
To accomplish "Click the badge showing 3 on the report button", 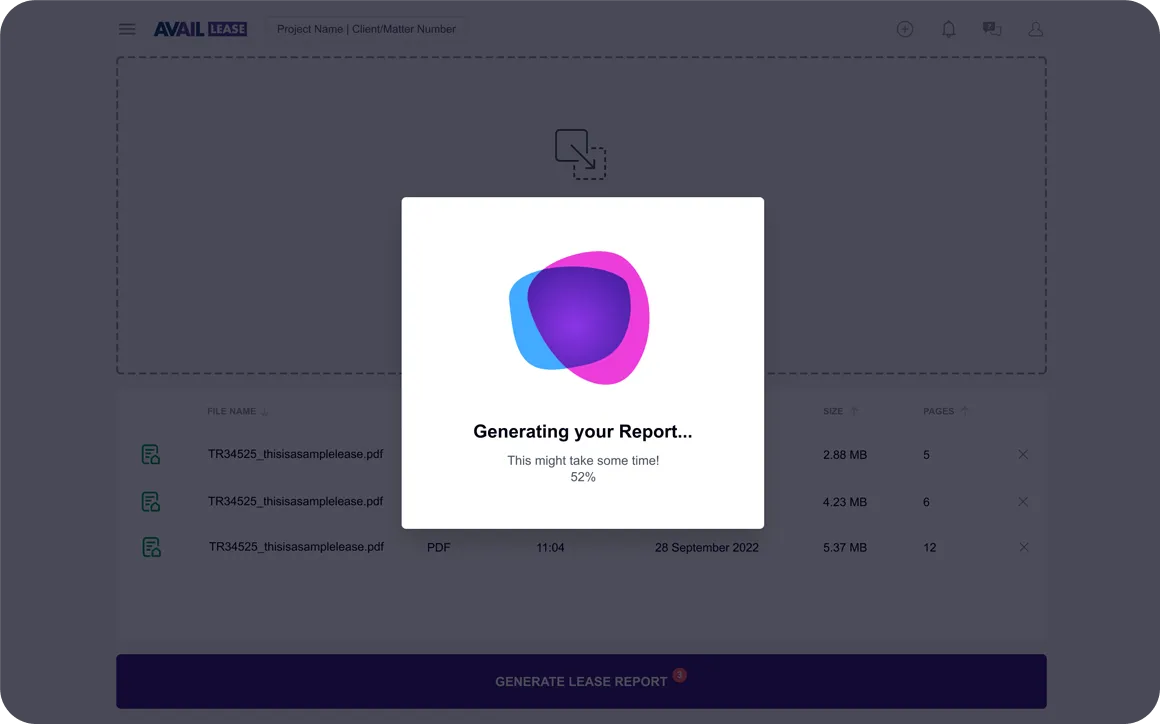I will pyautogui.click(x=679, y=675).
